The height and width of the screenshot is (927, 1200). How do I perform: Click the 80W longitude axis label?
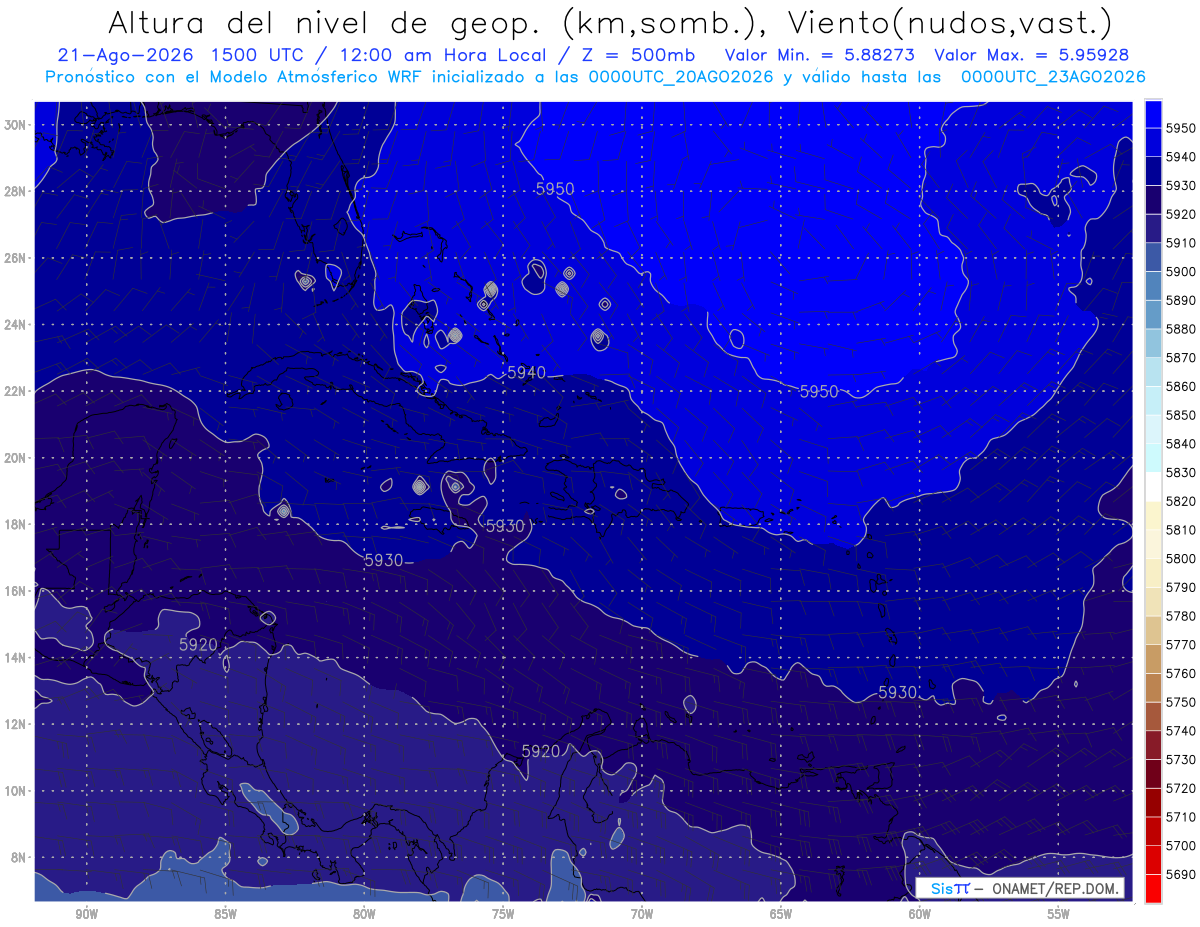pyautogui.click(x=364, y=914)
